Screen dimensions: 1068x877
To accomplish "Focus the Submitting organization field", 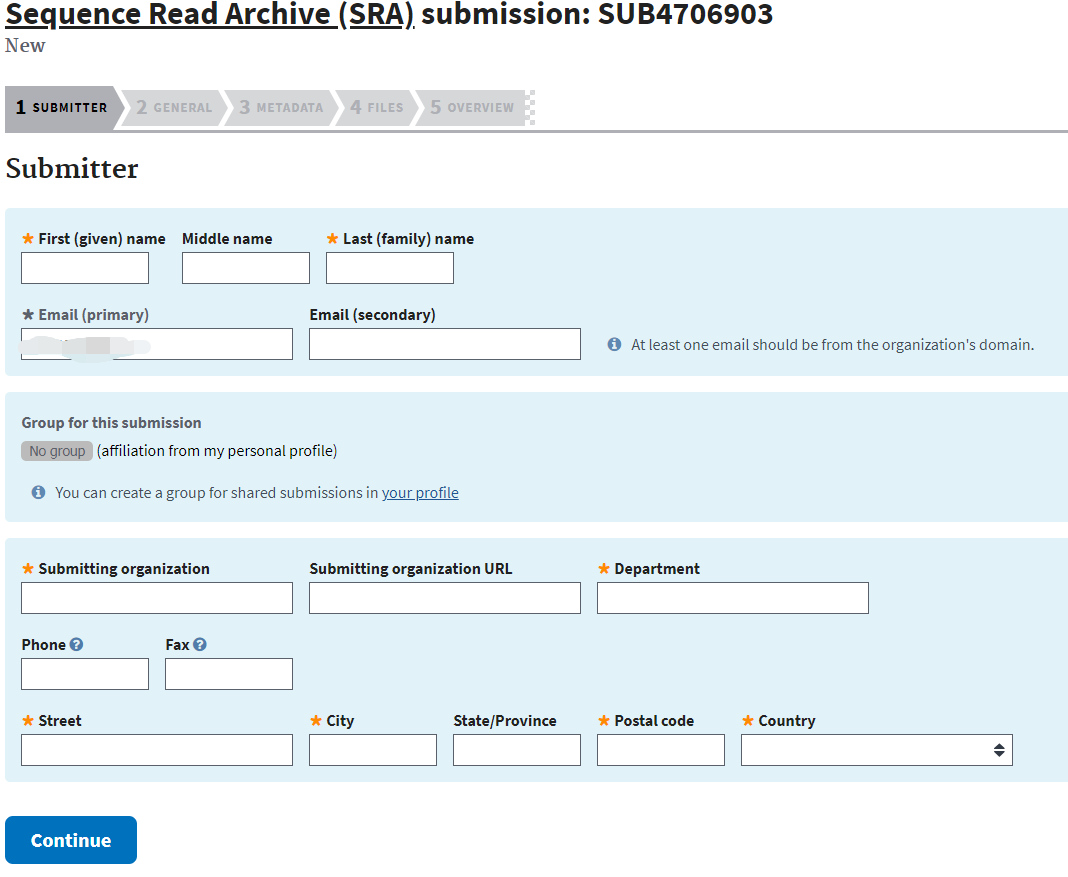I will click(x=157, y=598).
